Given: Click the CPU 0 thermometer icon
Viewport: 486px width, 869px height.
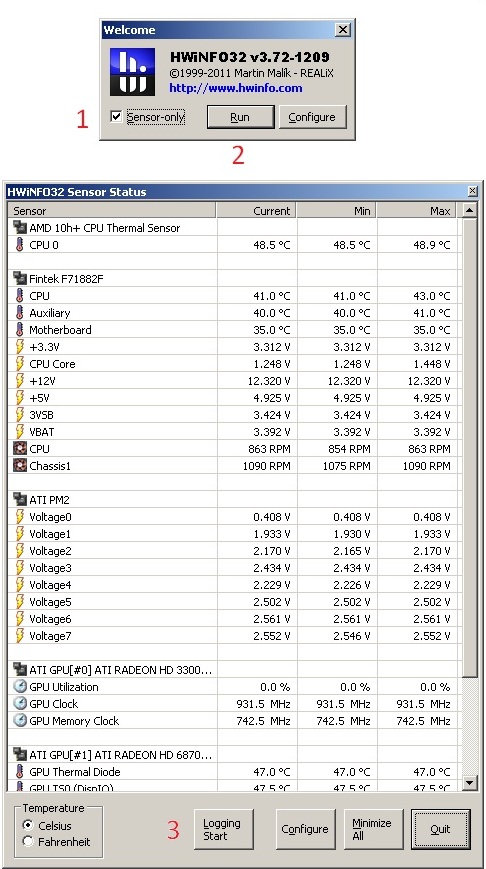Looking at the screenshot, I should tap(20, 245).
